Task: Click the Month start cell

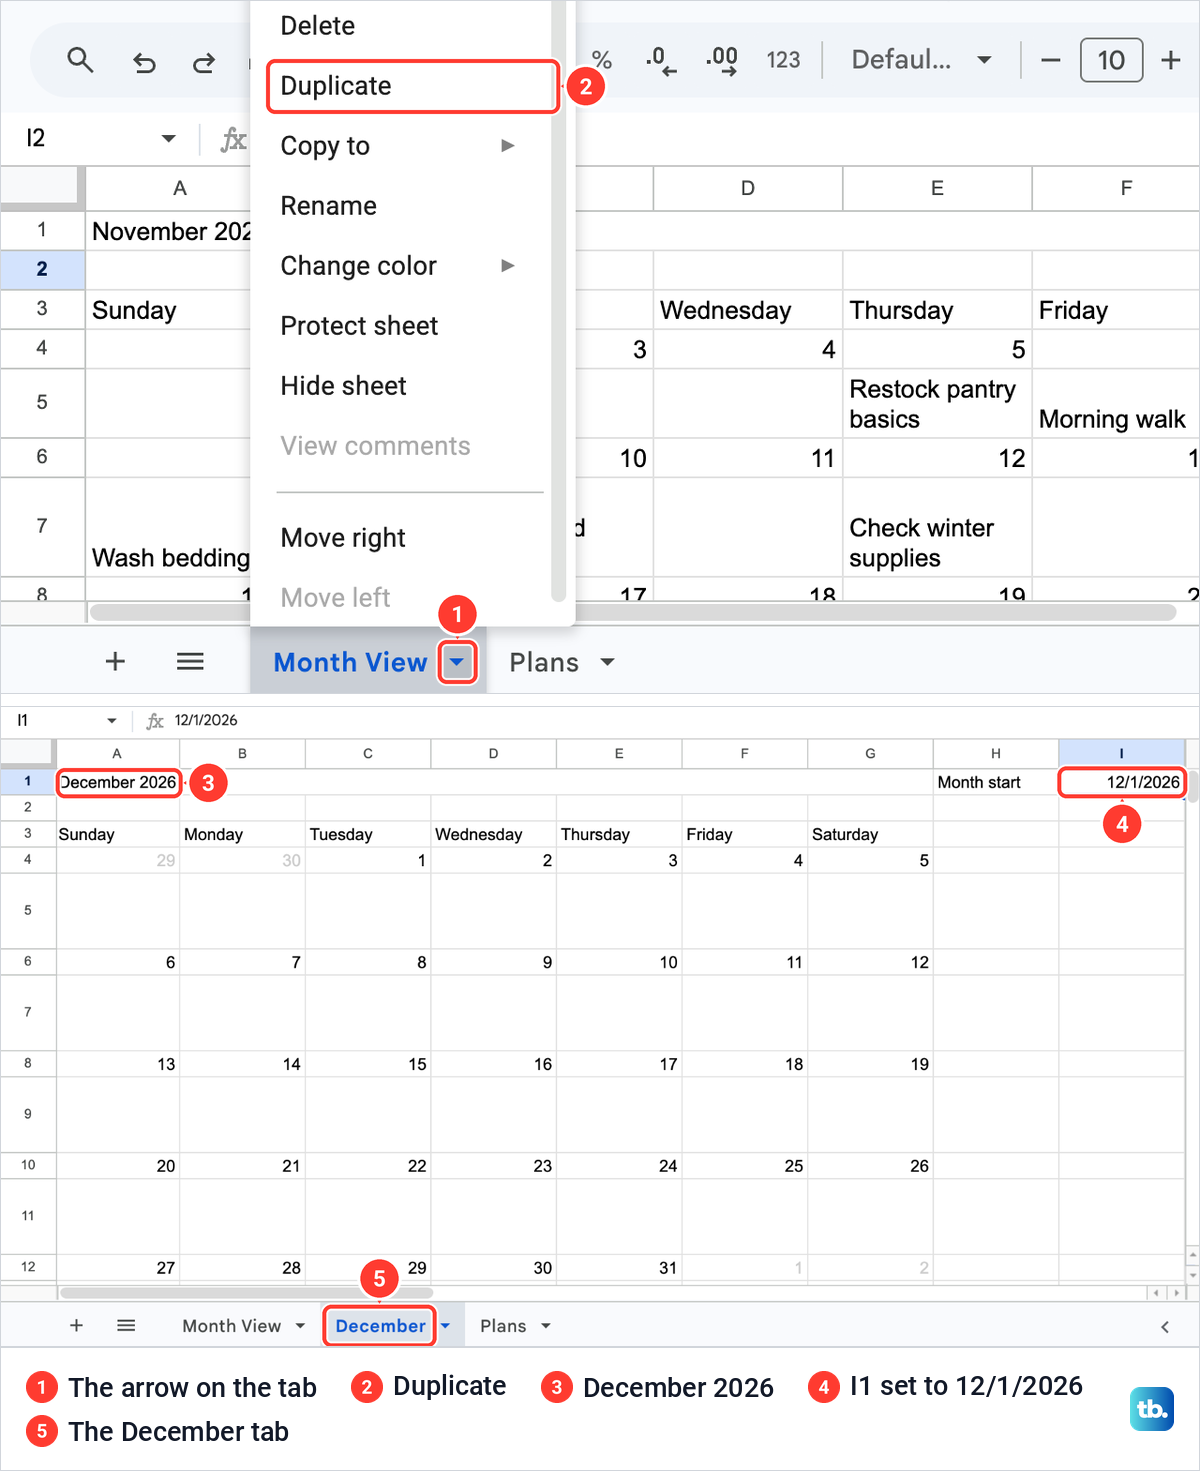Action: click(995, 782)
